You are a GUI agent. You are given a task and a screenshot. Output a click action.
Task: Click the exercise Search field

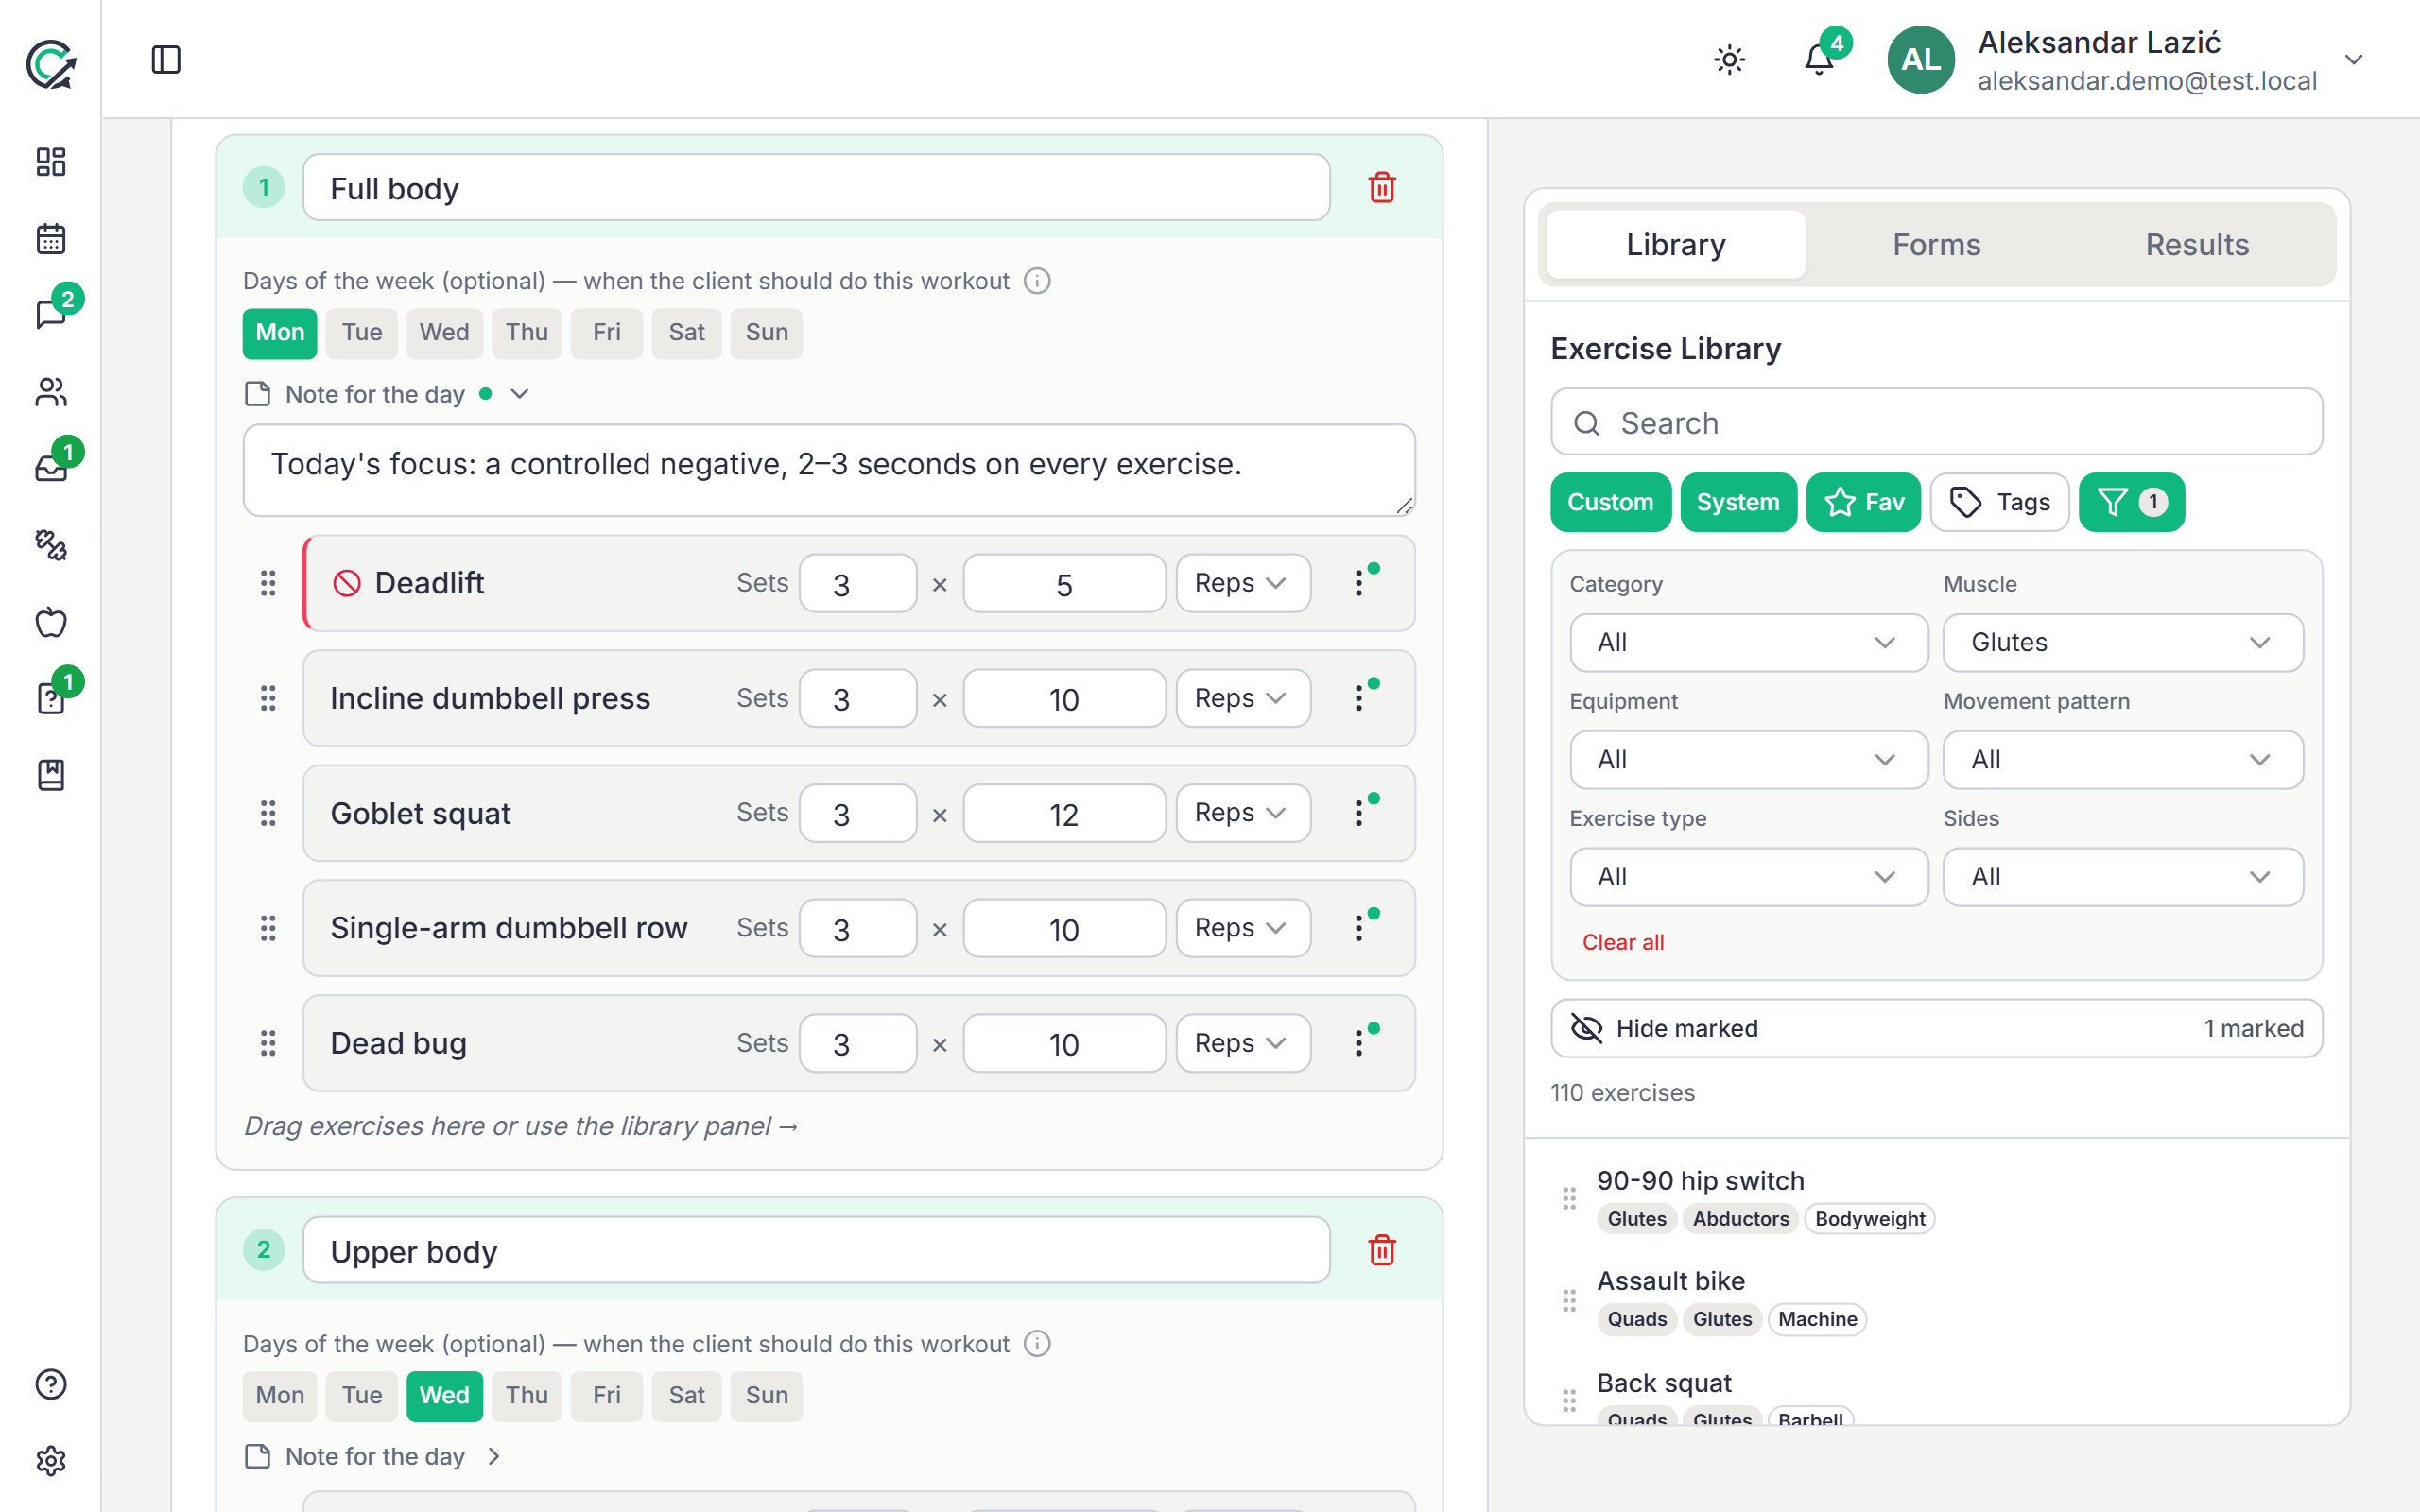pos(1936,422)
